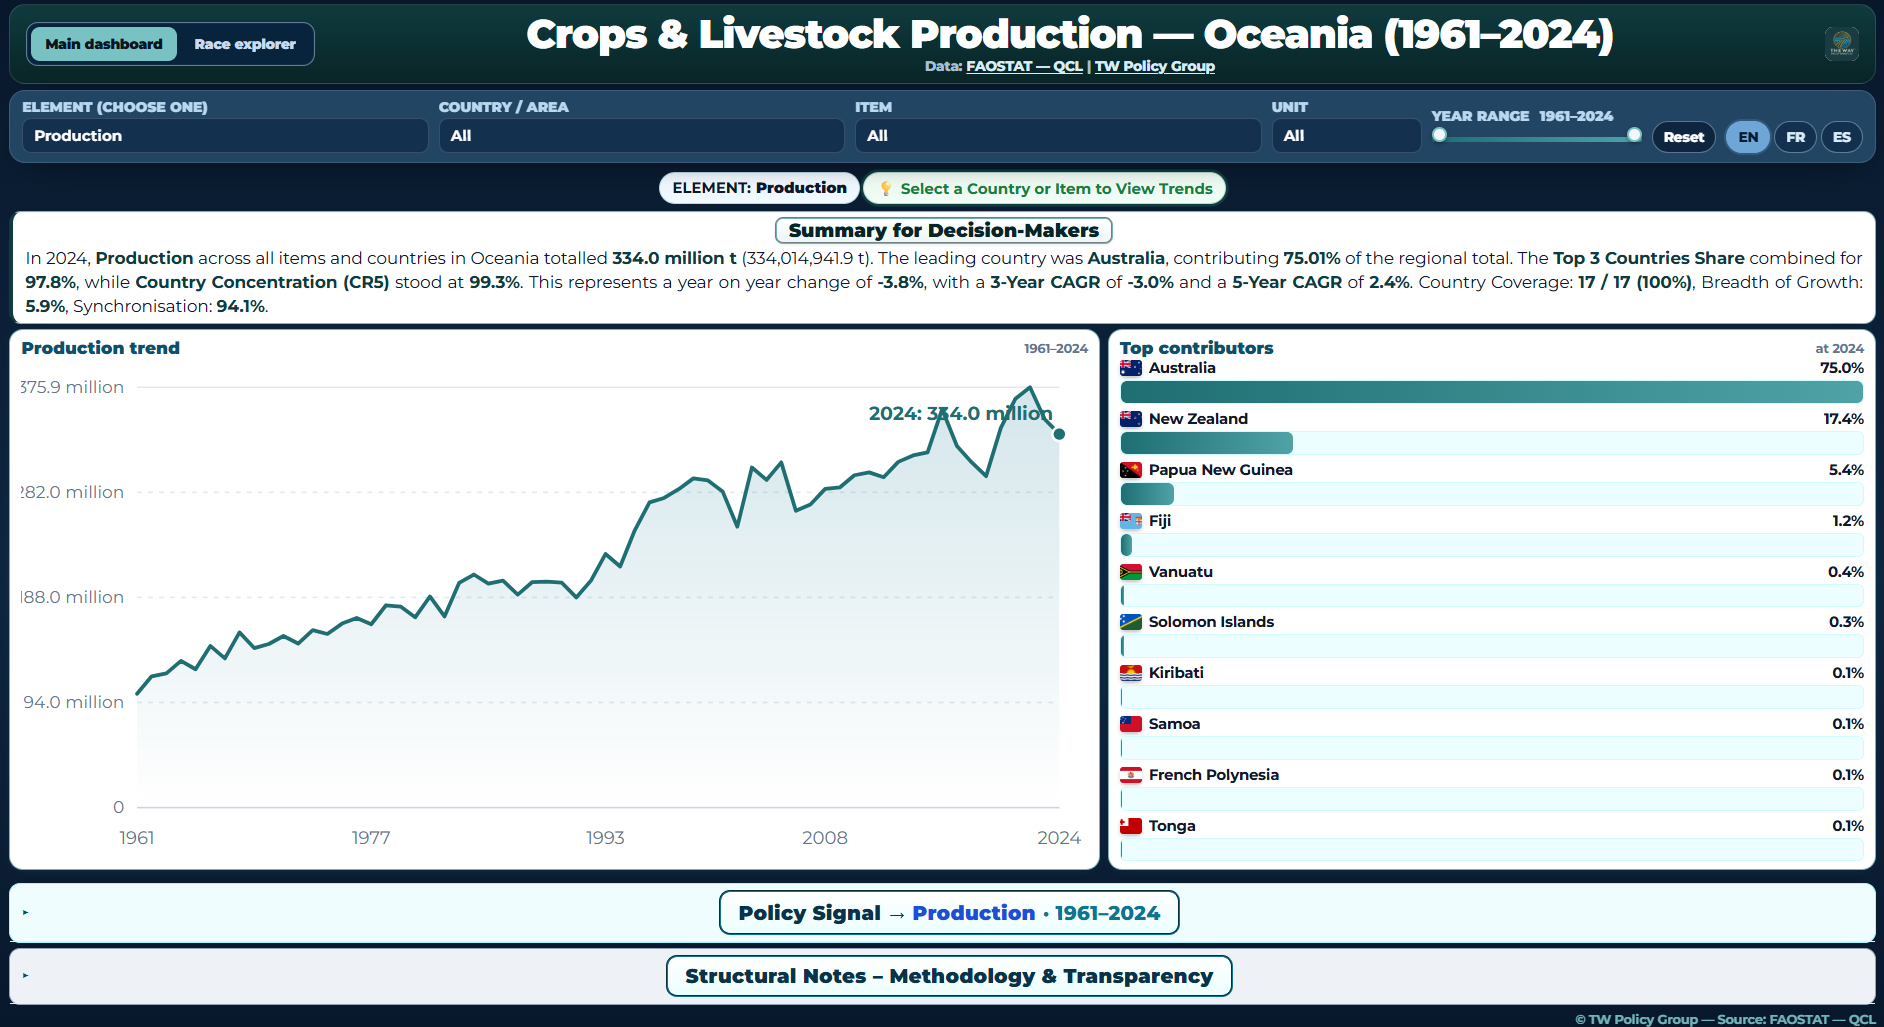
Task: Select the Kiribati contributor label
Action: tap(1176, 673)
